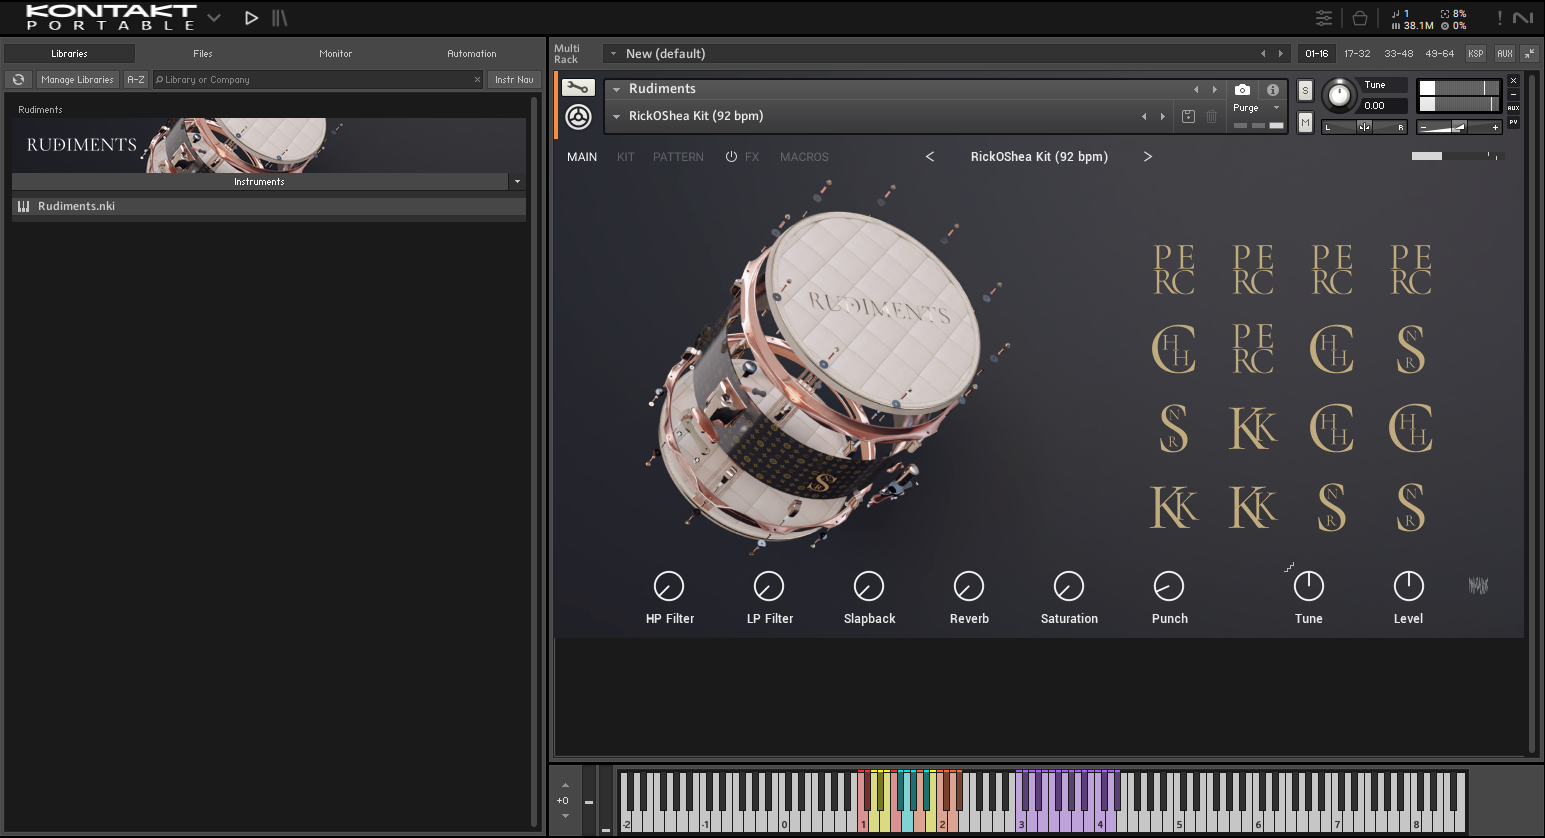Click the refresh libraries icon
Image resolution: width=1545 pixels, height=838 pixels.
point(18,80)
